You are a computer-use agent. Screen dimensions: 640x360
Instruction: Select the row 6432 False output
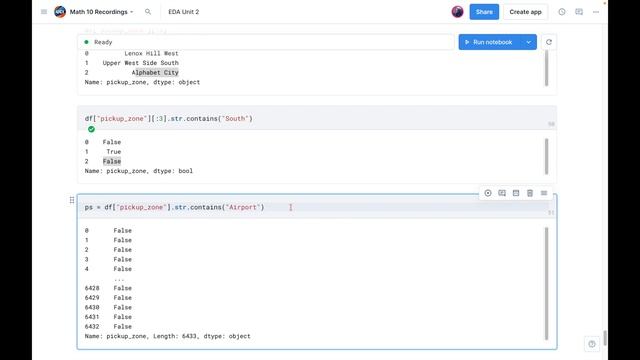(108, 327)
